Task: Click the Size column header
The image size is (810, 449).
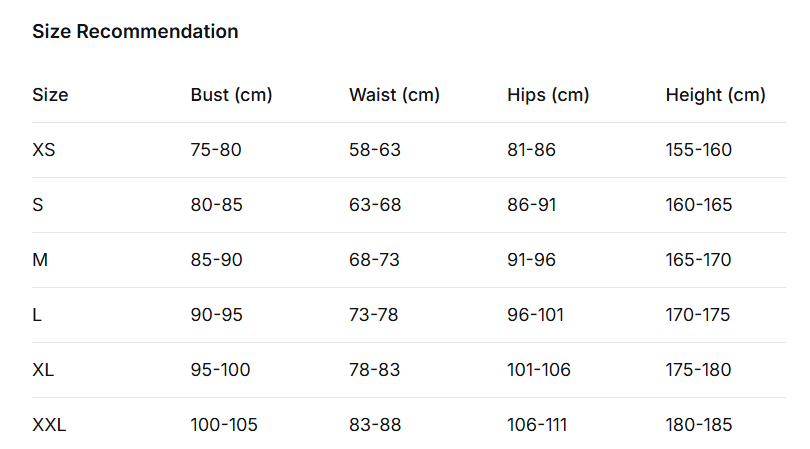Action: 50,95
